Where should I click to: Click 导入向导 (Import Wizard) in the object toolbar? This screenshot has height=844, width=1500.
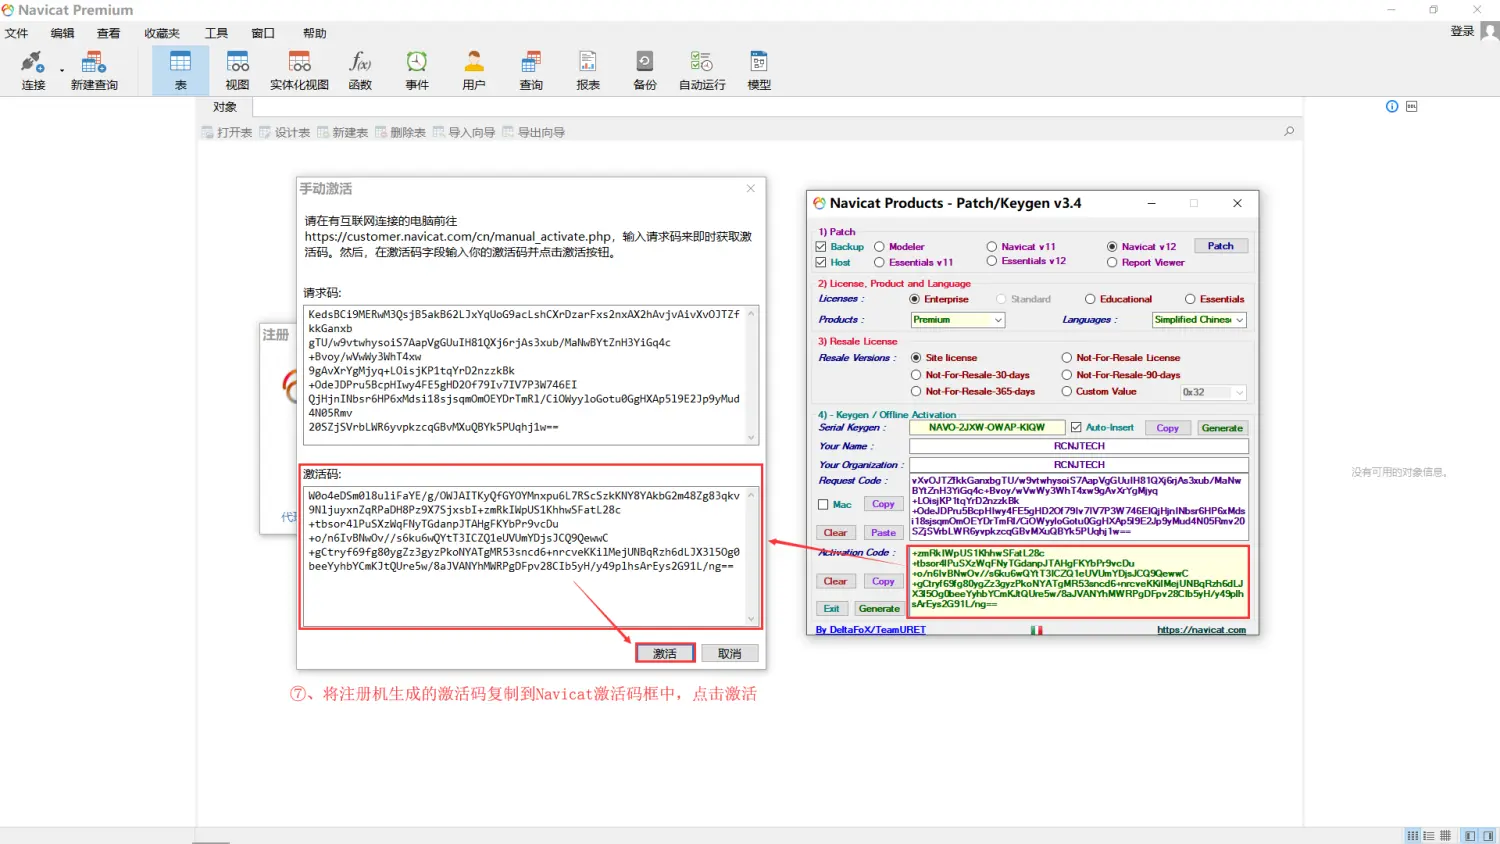click(x=464, y=132)
